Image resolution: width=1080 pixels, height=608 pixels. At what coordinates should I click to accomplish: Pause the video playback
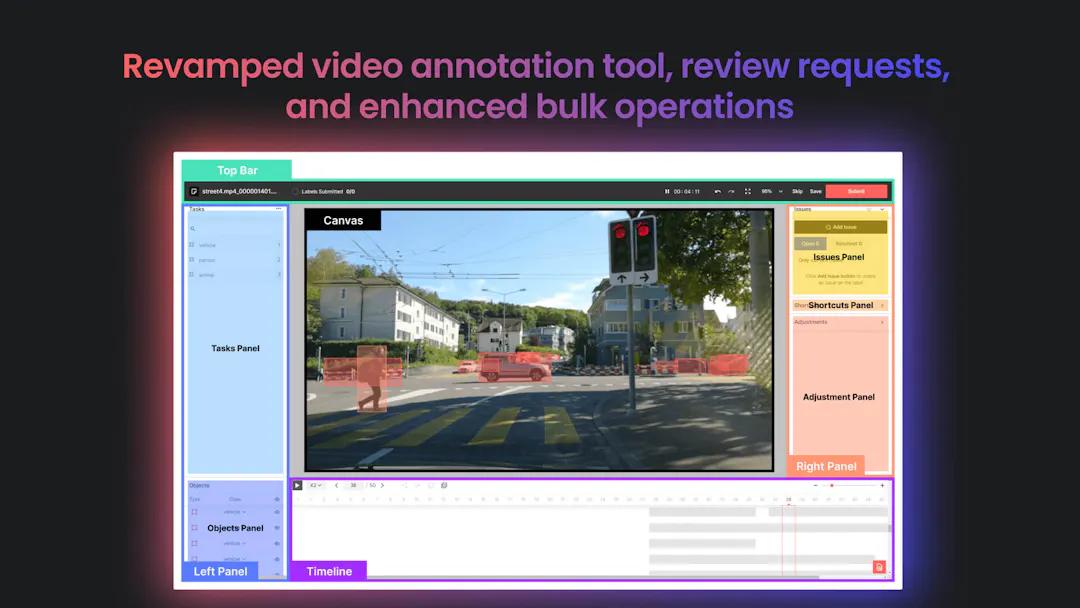(667, 190)
